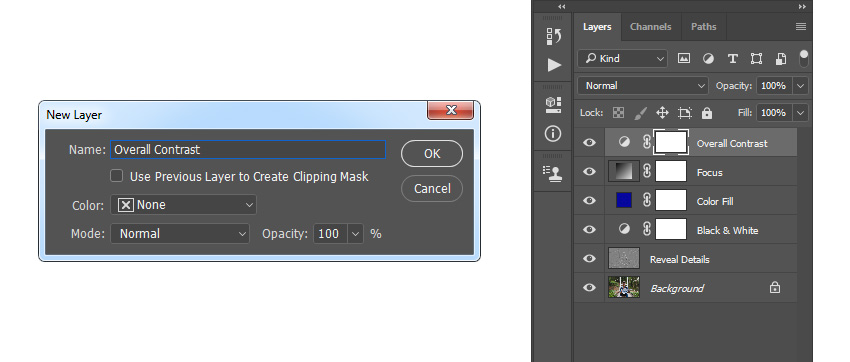850x362 pixels.
Task: Switch to the Layers tab
Action: coord(597,27)
